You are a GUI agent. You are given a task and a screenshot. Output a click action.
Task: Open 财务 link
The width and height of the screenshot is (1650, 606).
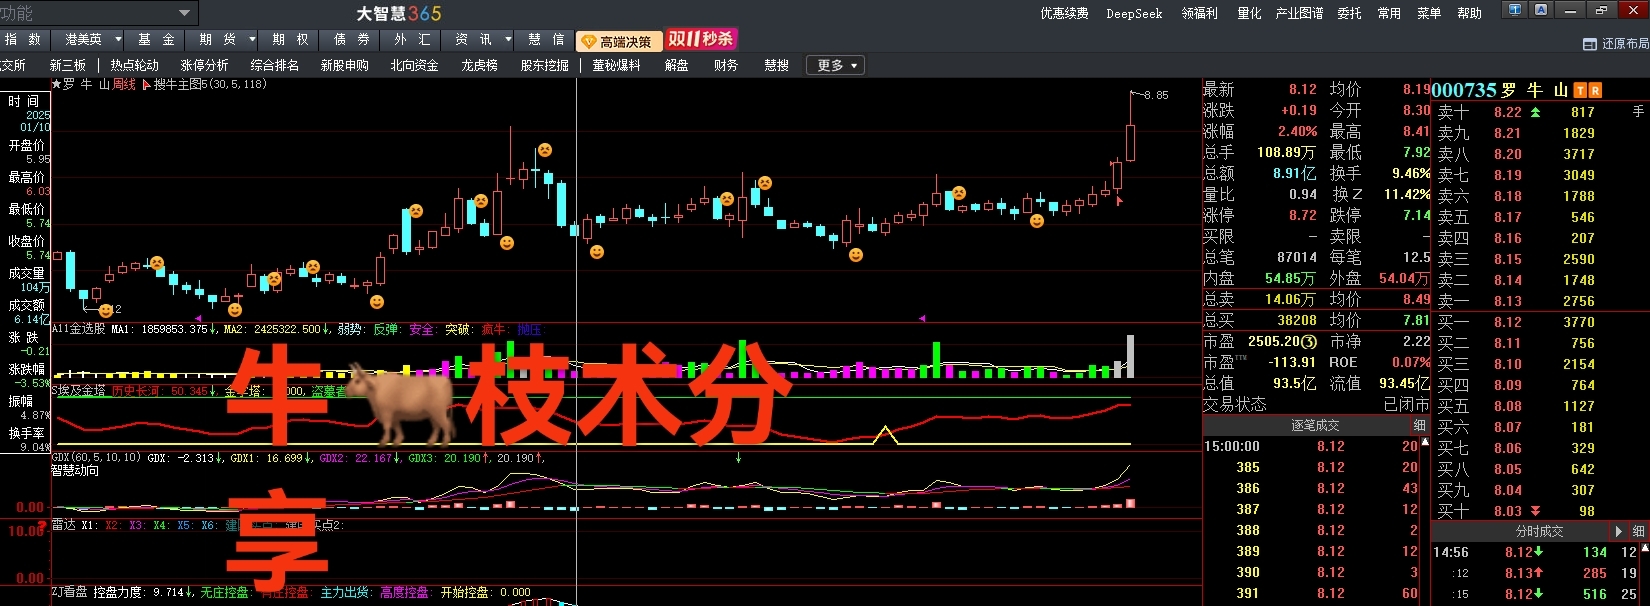pos(726,65)
